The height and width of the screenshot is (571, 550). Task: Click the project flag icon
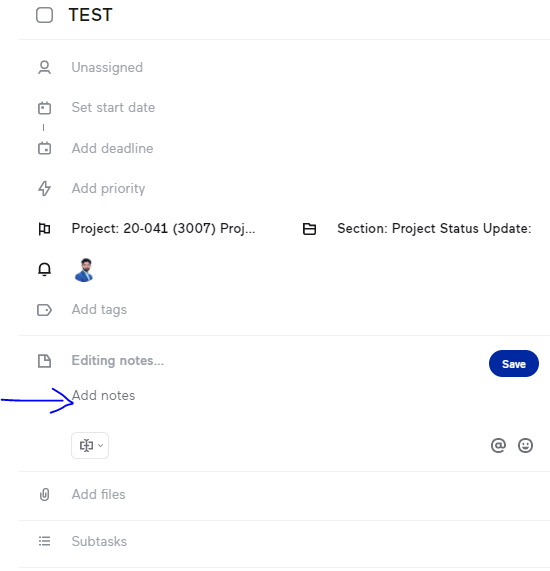pos(44,229)
